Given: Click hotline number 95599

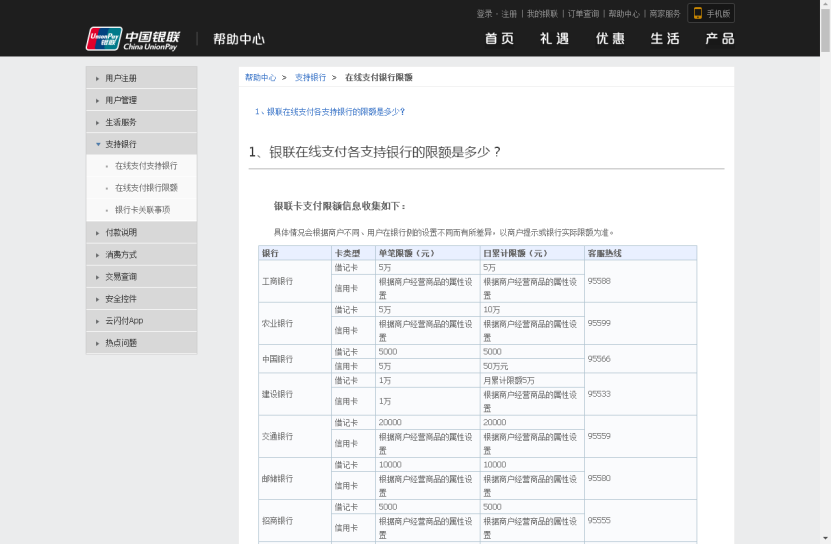Looking at the screenshot, I should click(x=599, y=323).
